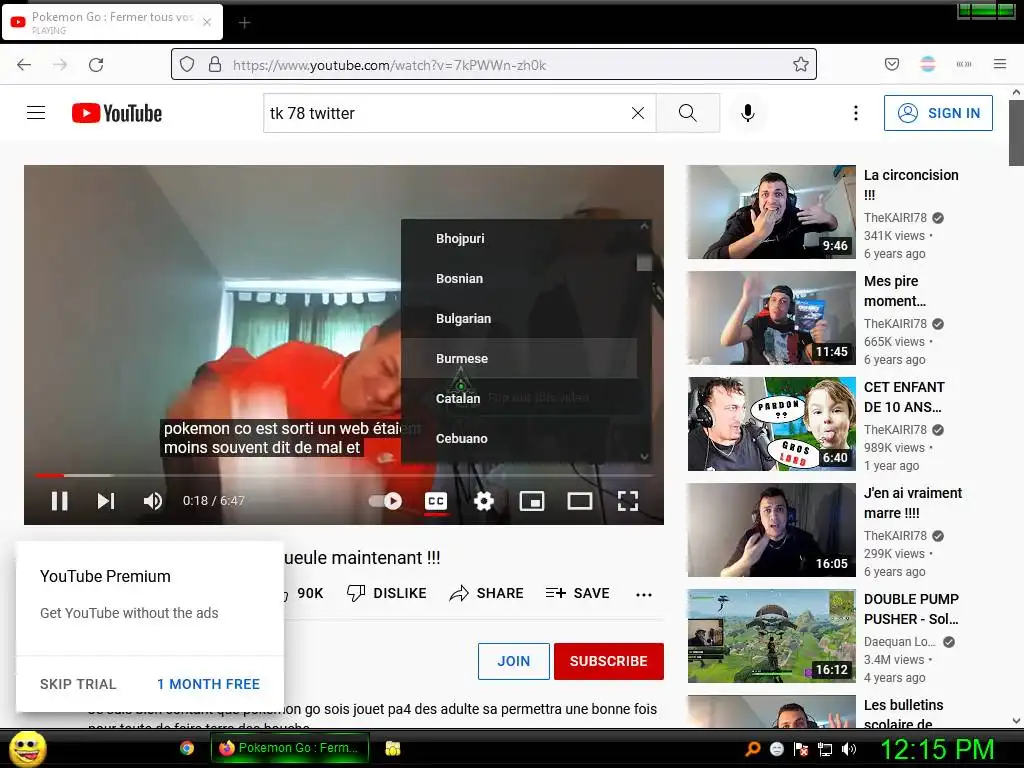Turn off closed captions with CC button
Viewport: 1024px width, 768px height.
436,501
